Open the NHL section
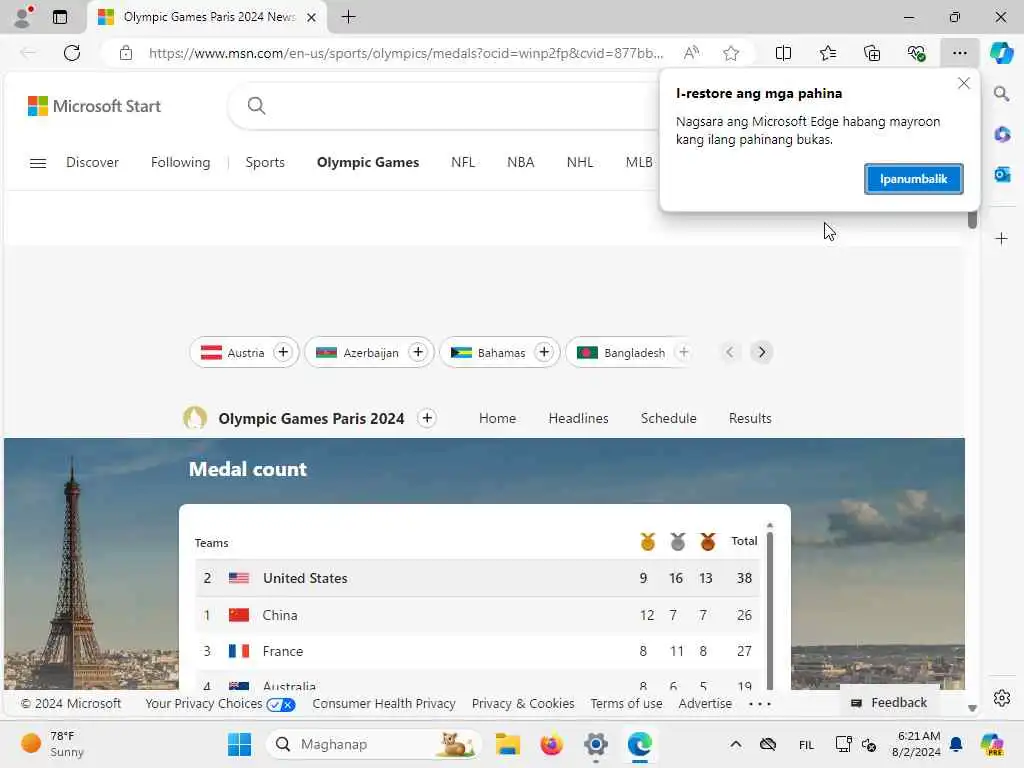 [580, 162]
